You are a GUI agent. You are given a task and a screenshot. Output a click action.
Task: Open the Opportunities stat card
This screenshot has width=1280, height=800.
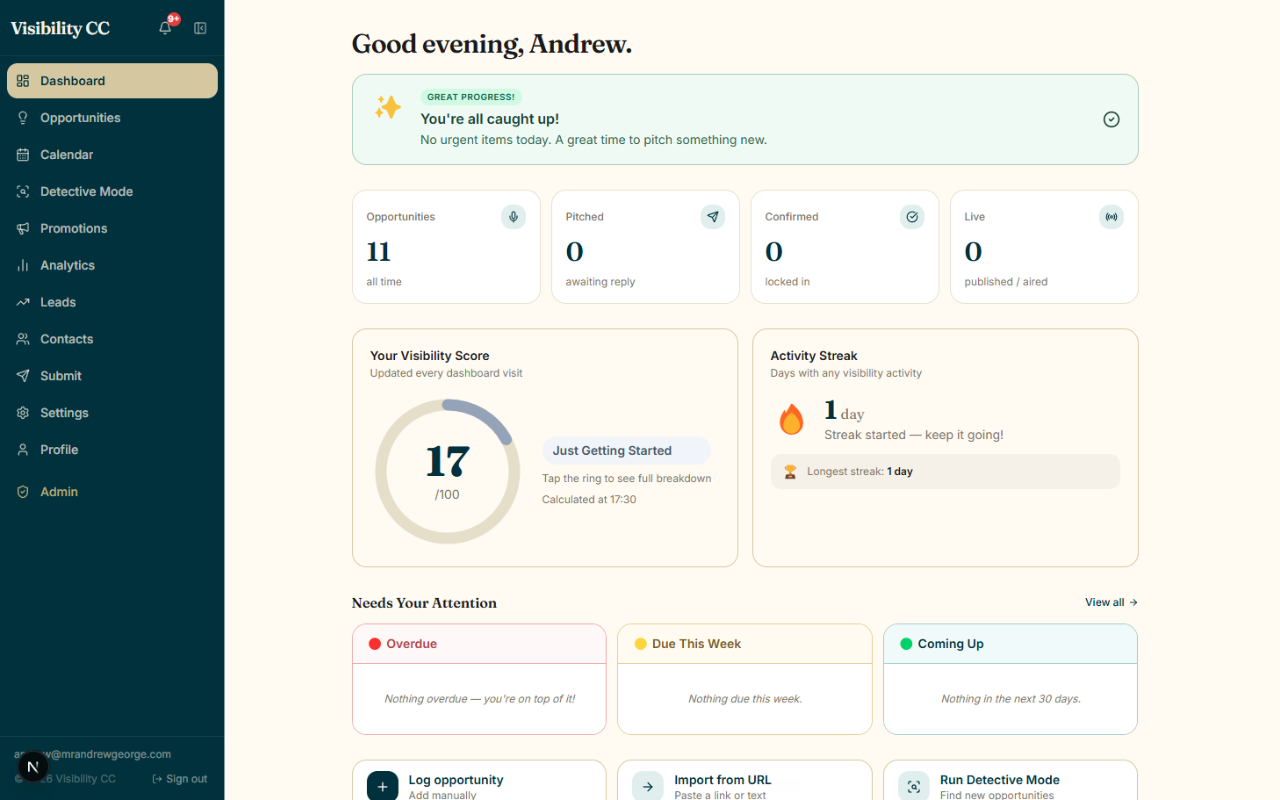pyautogui.click(x=446, y=247)
